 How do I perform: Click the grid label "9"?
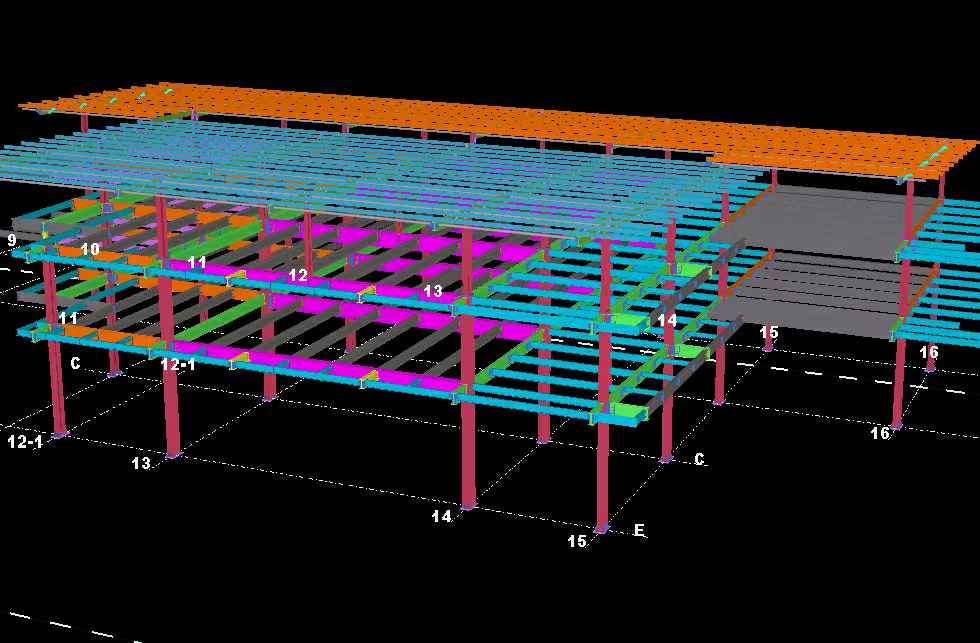[12, 240]
